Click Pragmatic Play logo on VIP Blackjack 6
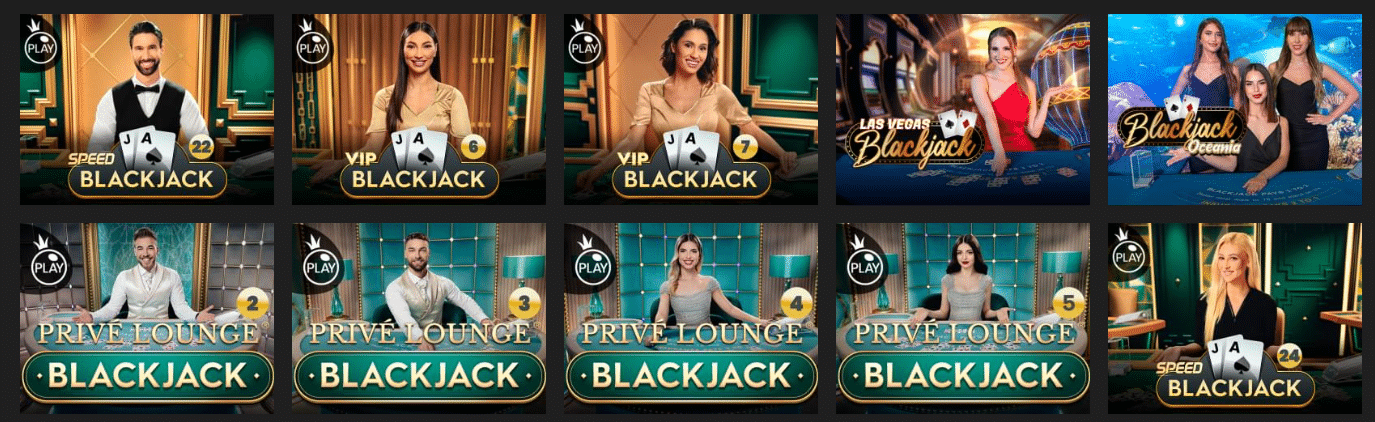The width and height of the screenshot is (1375, 422). 313,42
